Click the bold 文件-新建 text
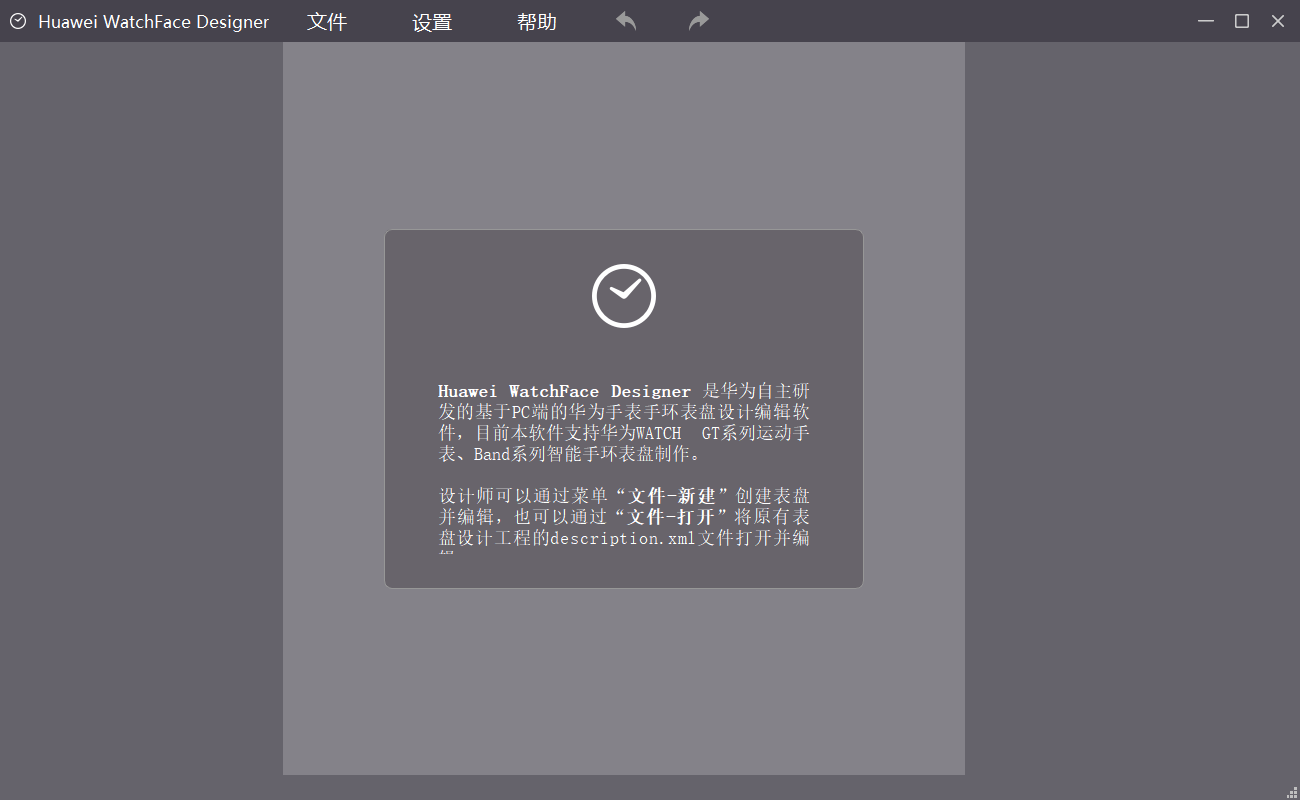 tap(673, 496)
